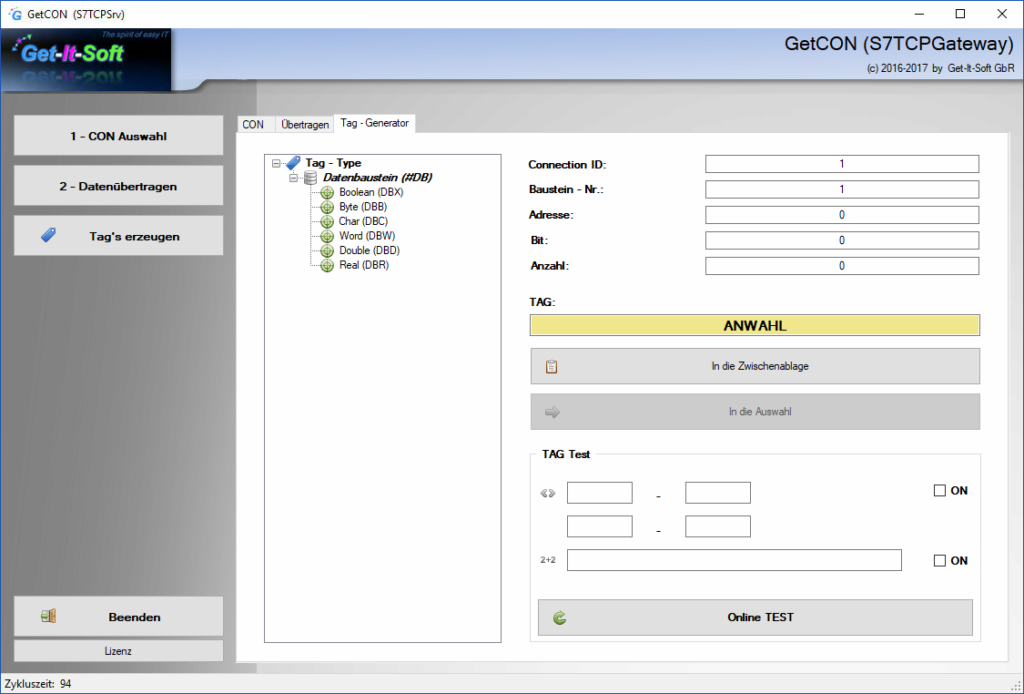Enable the first ON checkbox in TAG Test
1024x694 pixels.
tap(937, 490)
